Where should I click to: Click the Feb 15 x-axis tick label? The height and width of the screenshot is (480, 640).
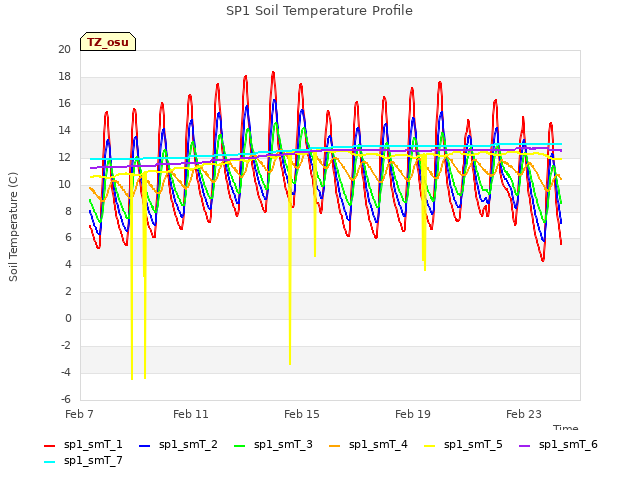pos(302,414)
